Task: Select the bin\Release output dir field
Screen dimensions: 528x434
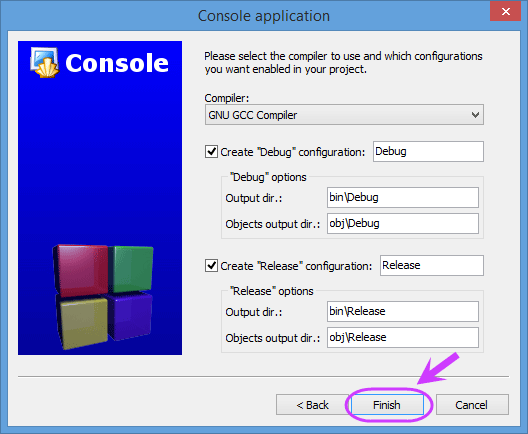Action: [x=403, y=311]
